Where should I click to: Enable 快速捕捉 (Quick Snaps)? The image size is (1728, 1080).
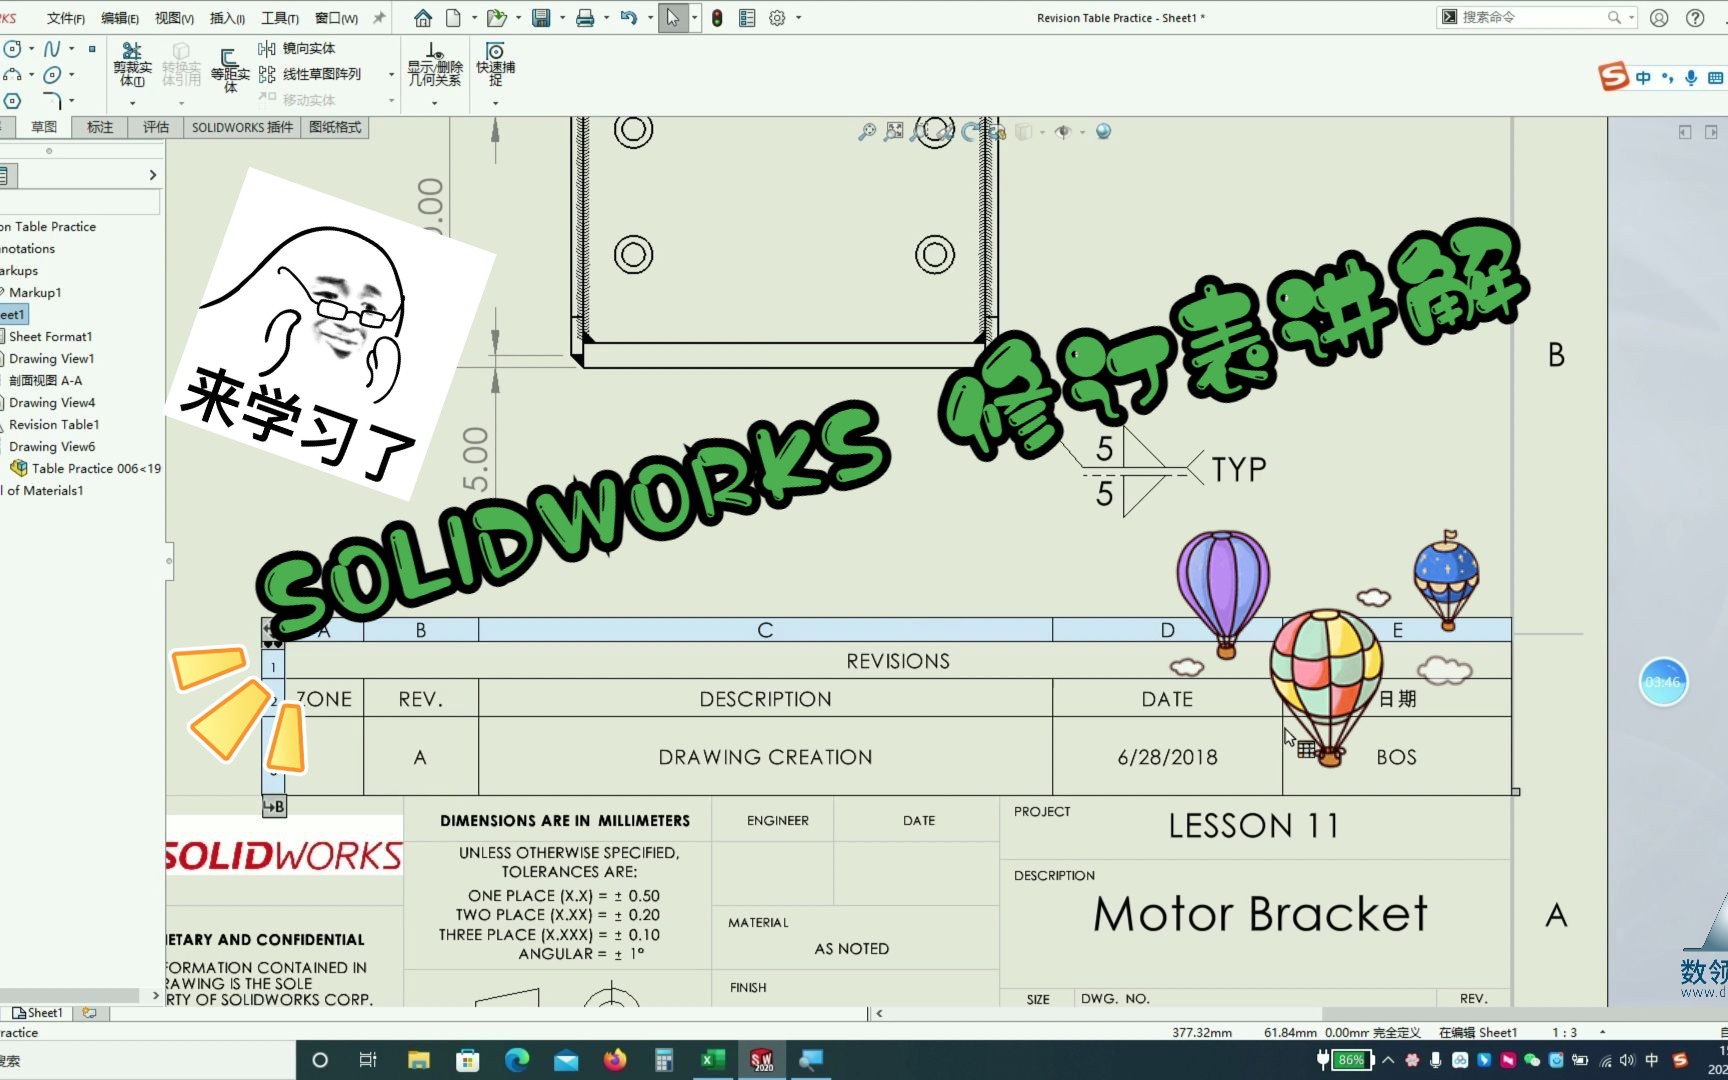(494, 65)
